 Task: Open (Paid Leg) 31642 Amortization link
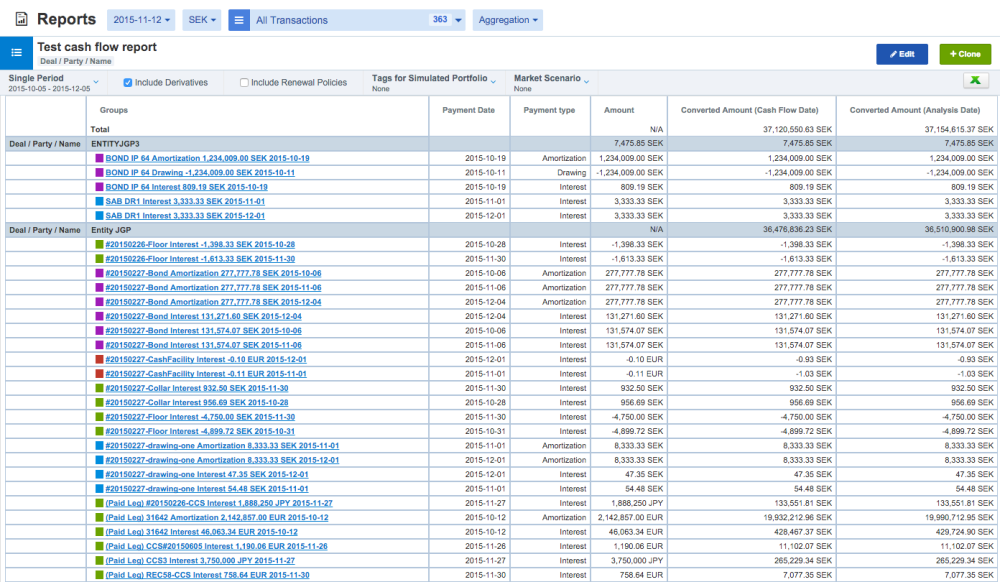(217, 518)
